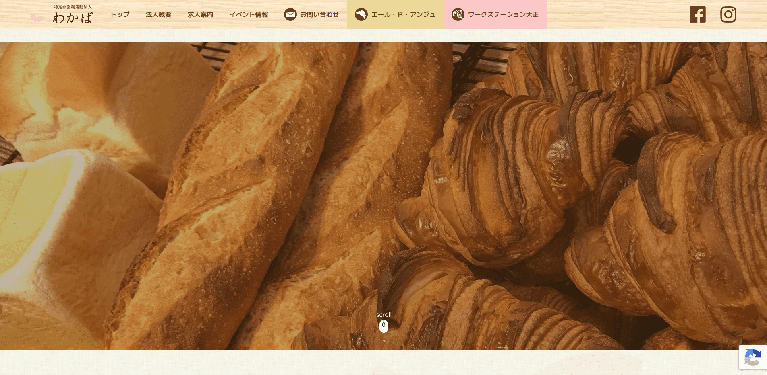Open the Instagram page icon
The width and height of the screenshot is (767, 375).
(728, 15)
